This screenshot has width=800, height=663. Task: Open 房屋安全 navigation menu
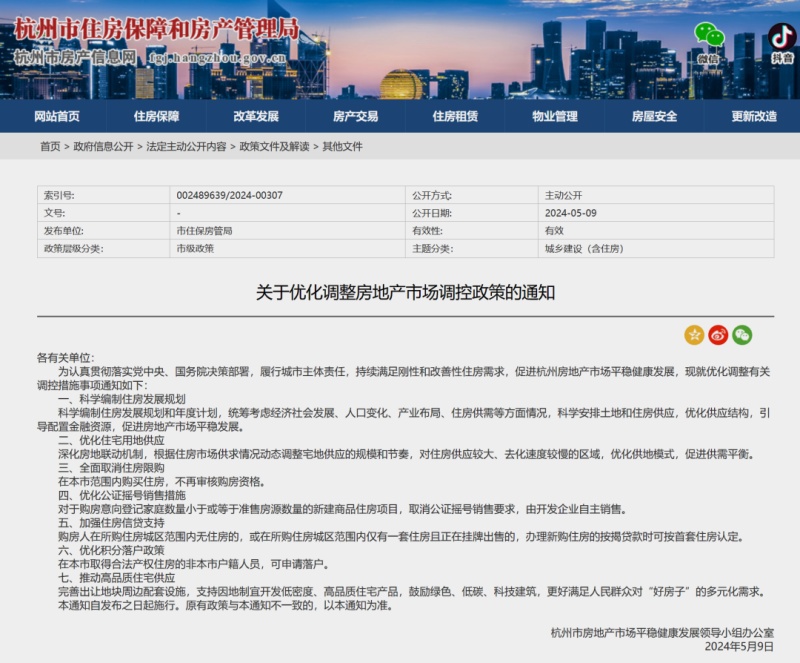pos(655,116)
